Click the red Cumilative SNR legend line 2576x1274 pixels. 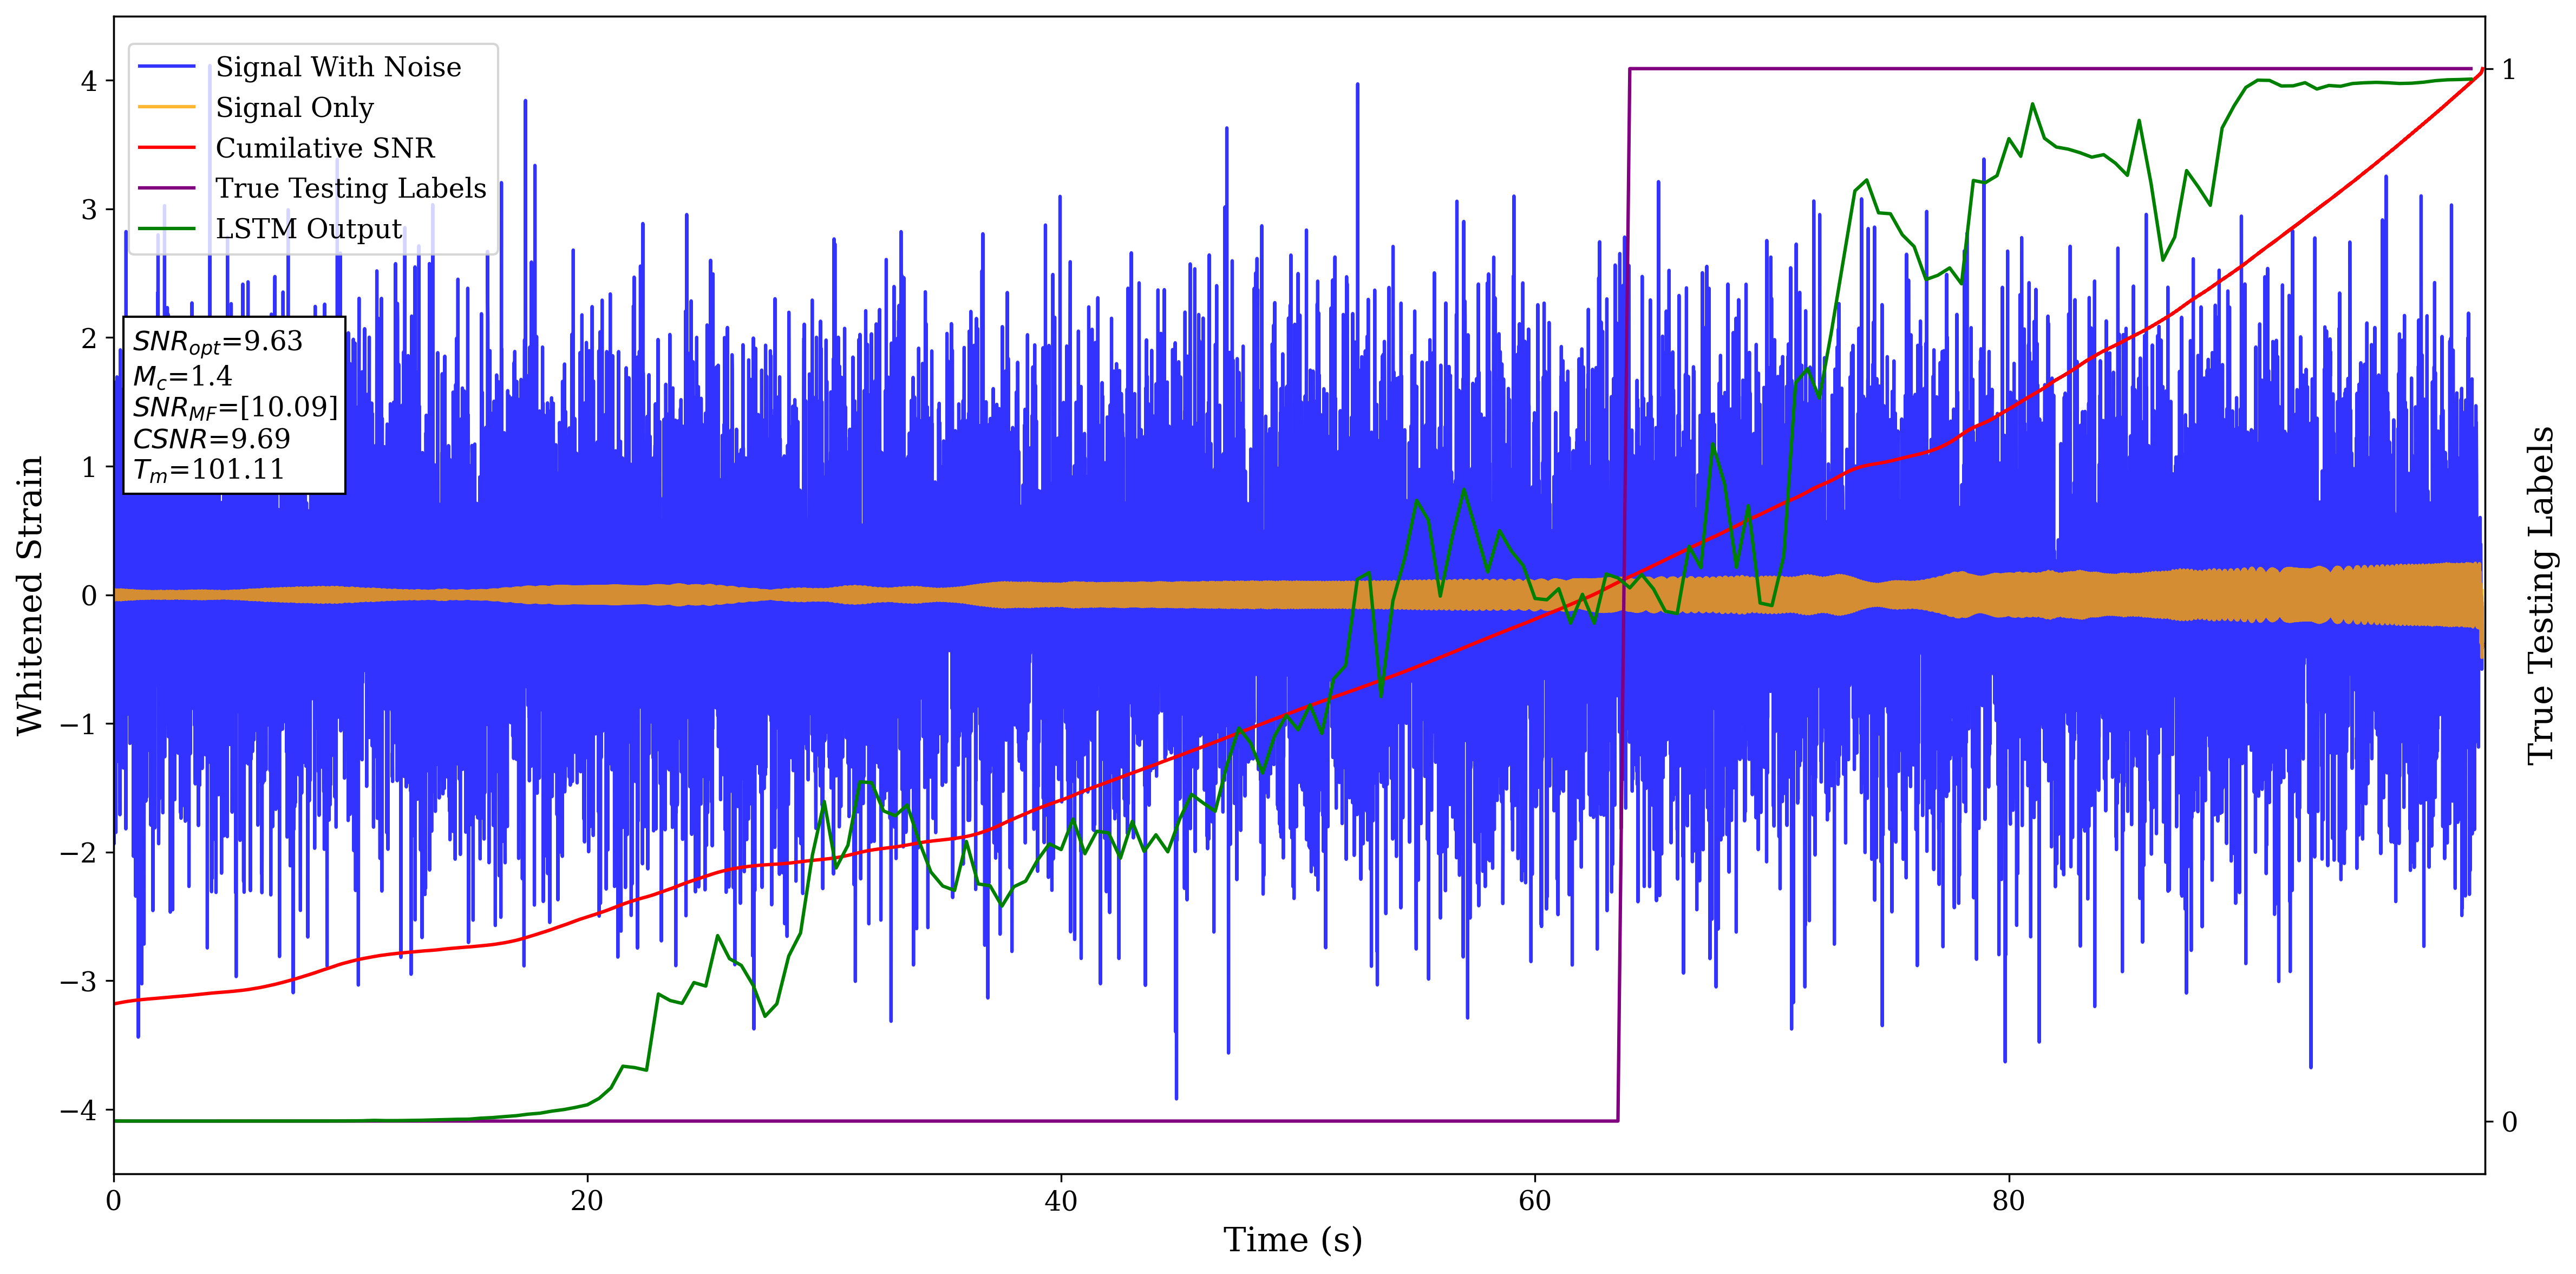pos(166,148)
